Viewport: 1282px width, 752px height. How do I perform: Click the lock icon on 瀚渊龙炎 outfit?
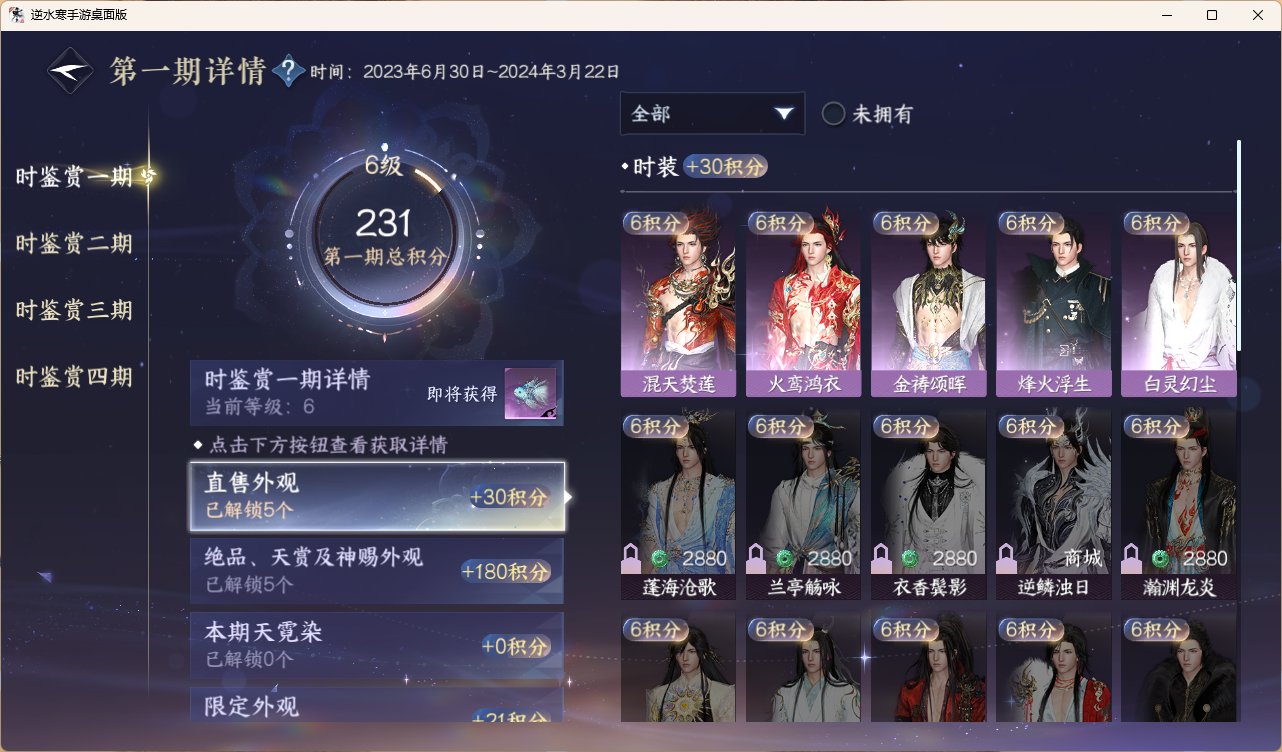[1132, 557]
